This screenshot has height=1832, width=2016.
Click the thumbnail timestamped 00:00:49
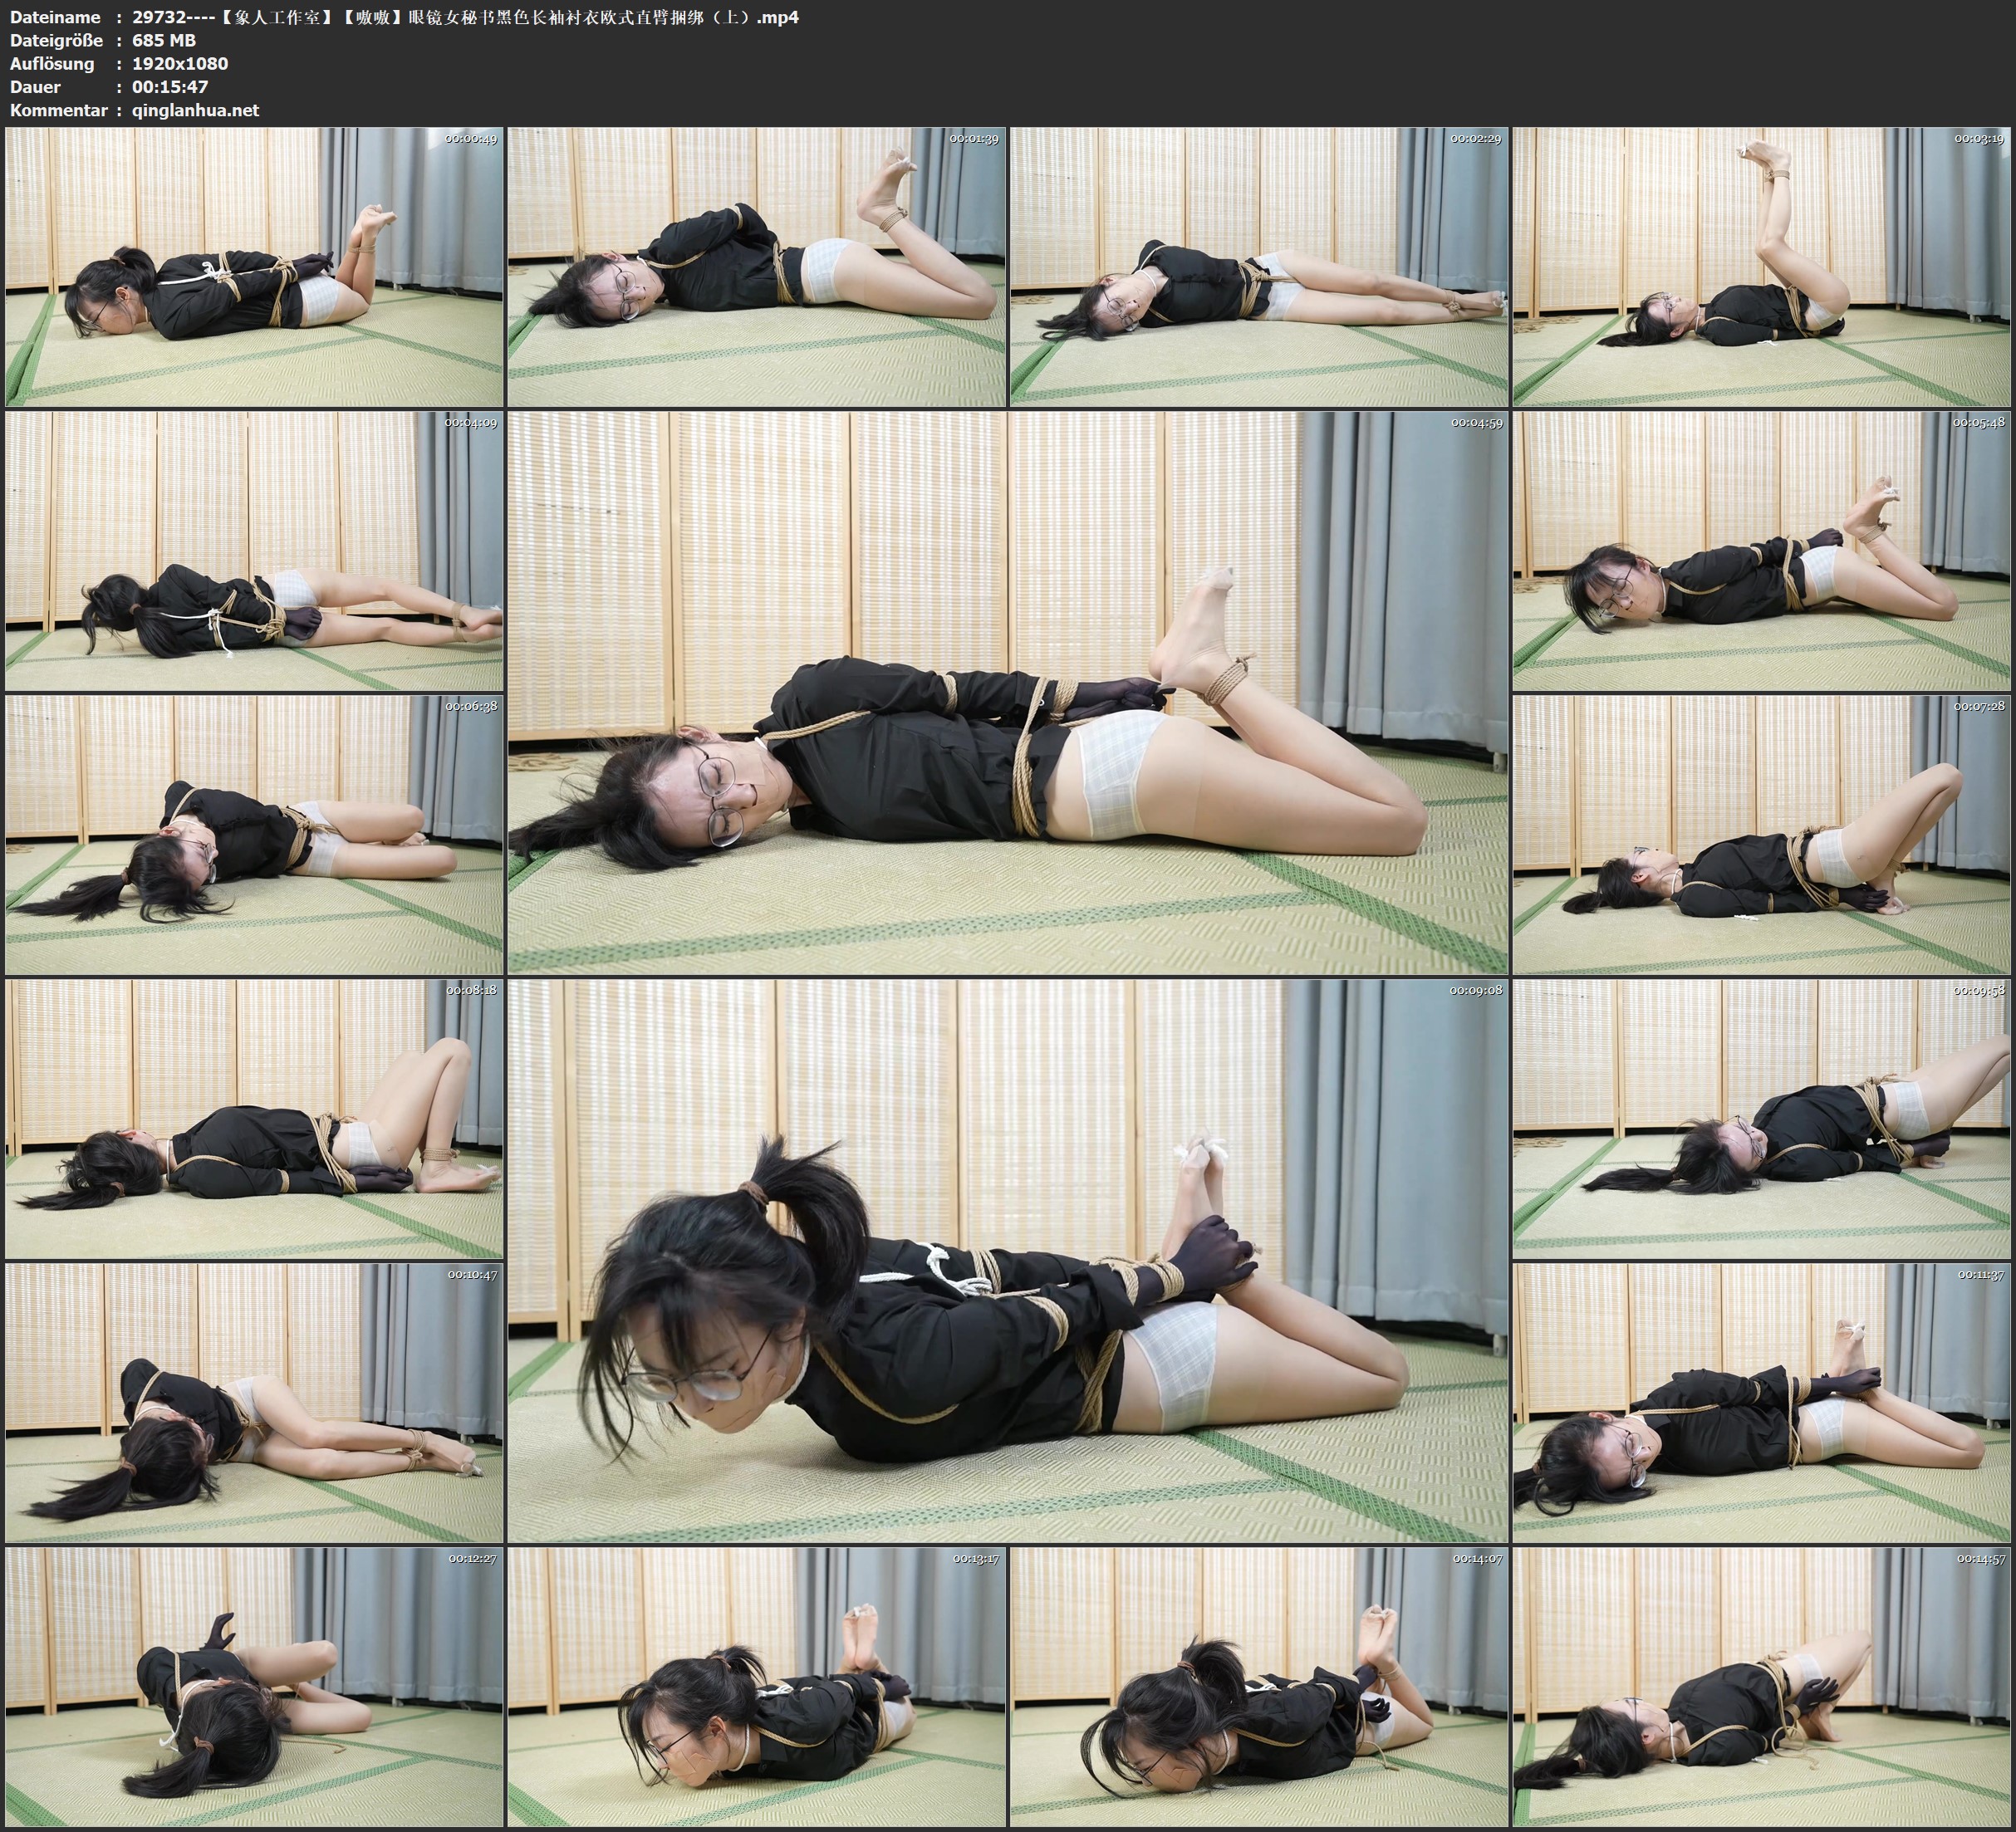point(254,266)
